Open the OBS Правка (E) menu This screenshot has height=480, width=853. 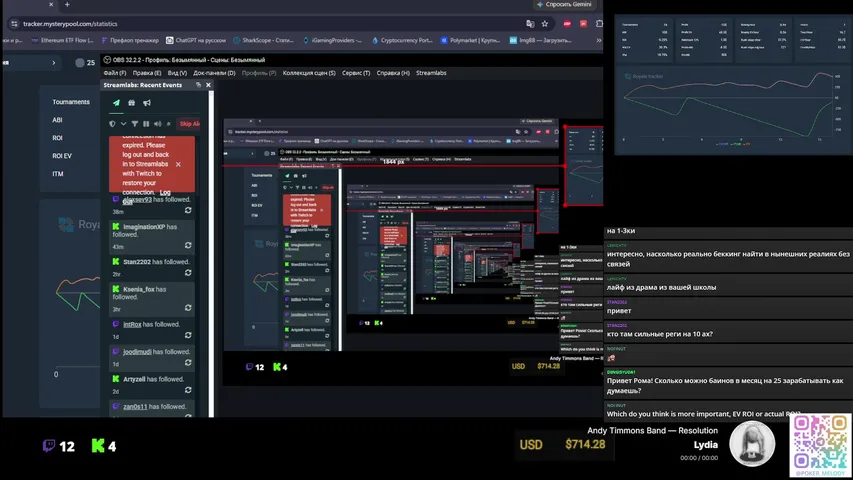coord(147,73)
